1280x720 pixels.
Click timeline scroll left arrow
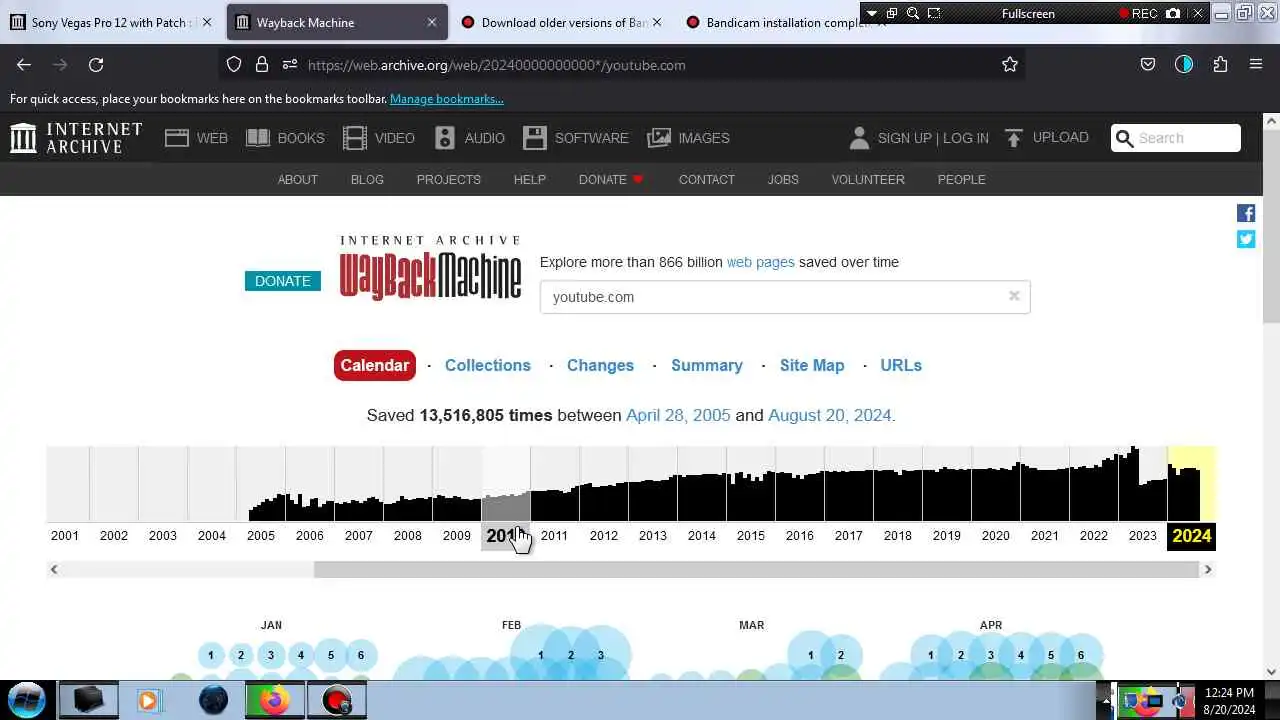pos(54,569)
